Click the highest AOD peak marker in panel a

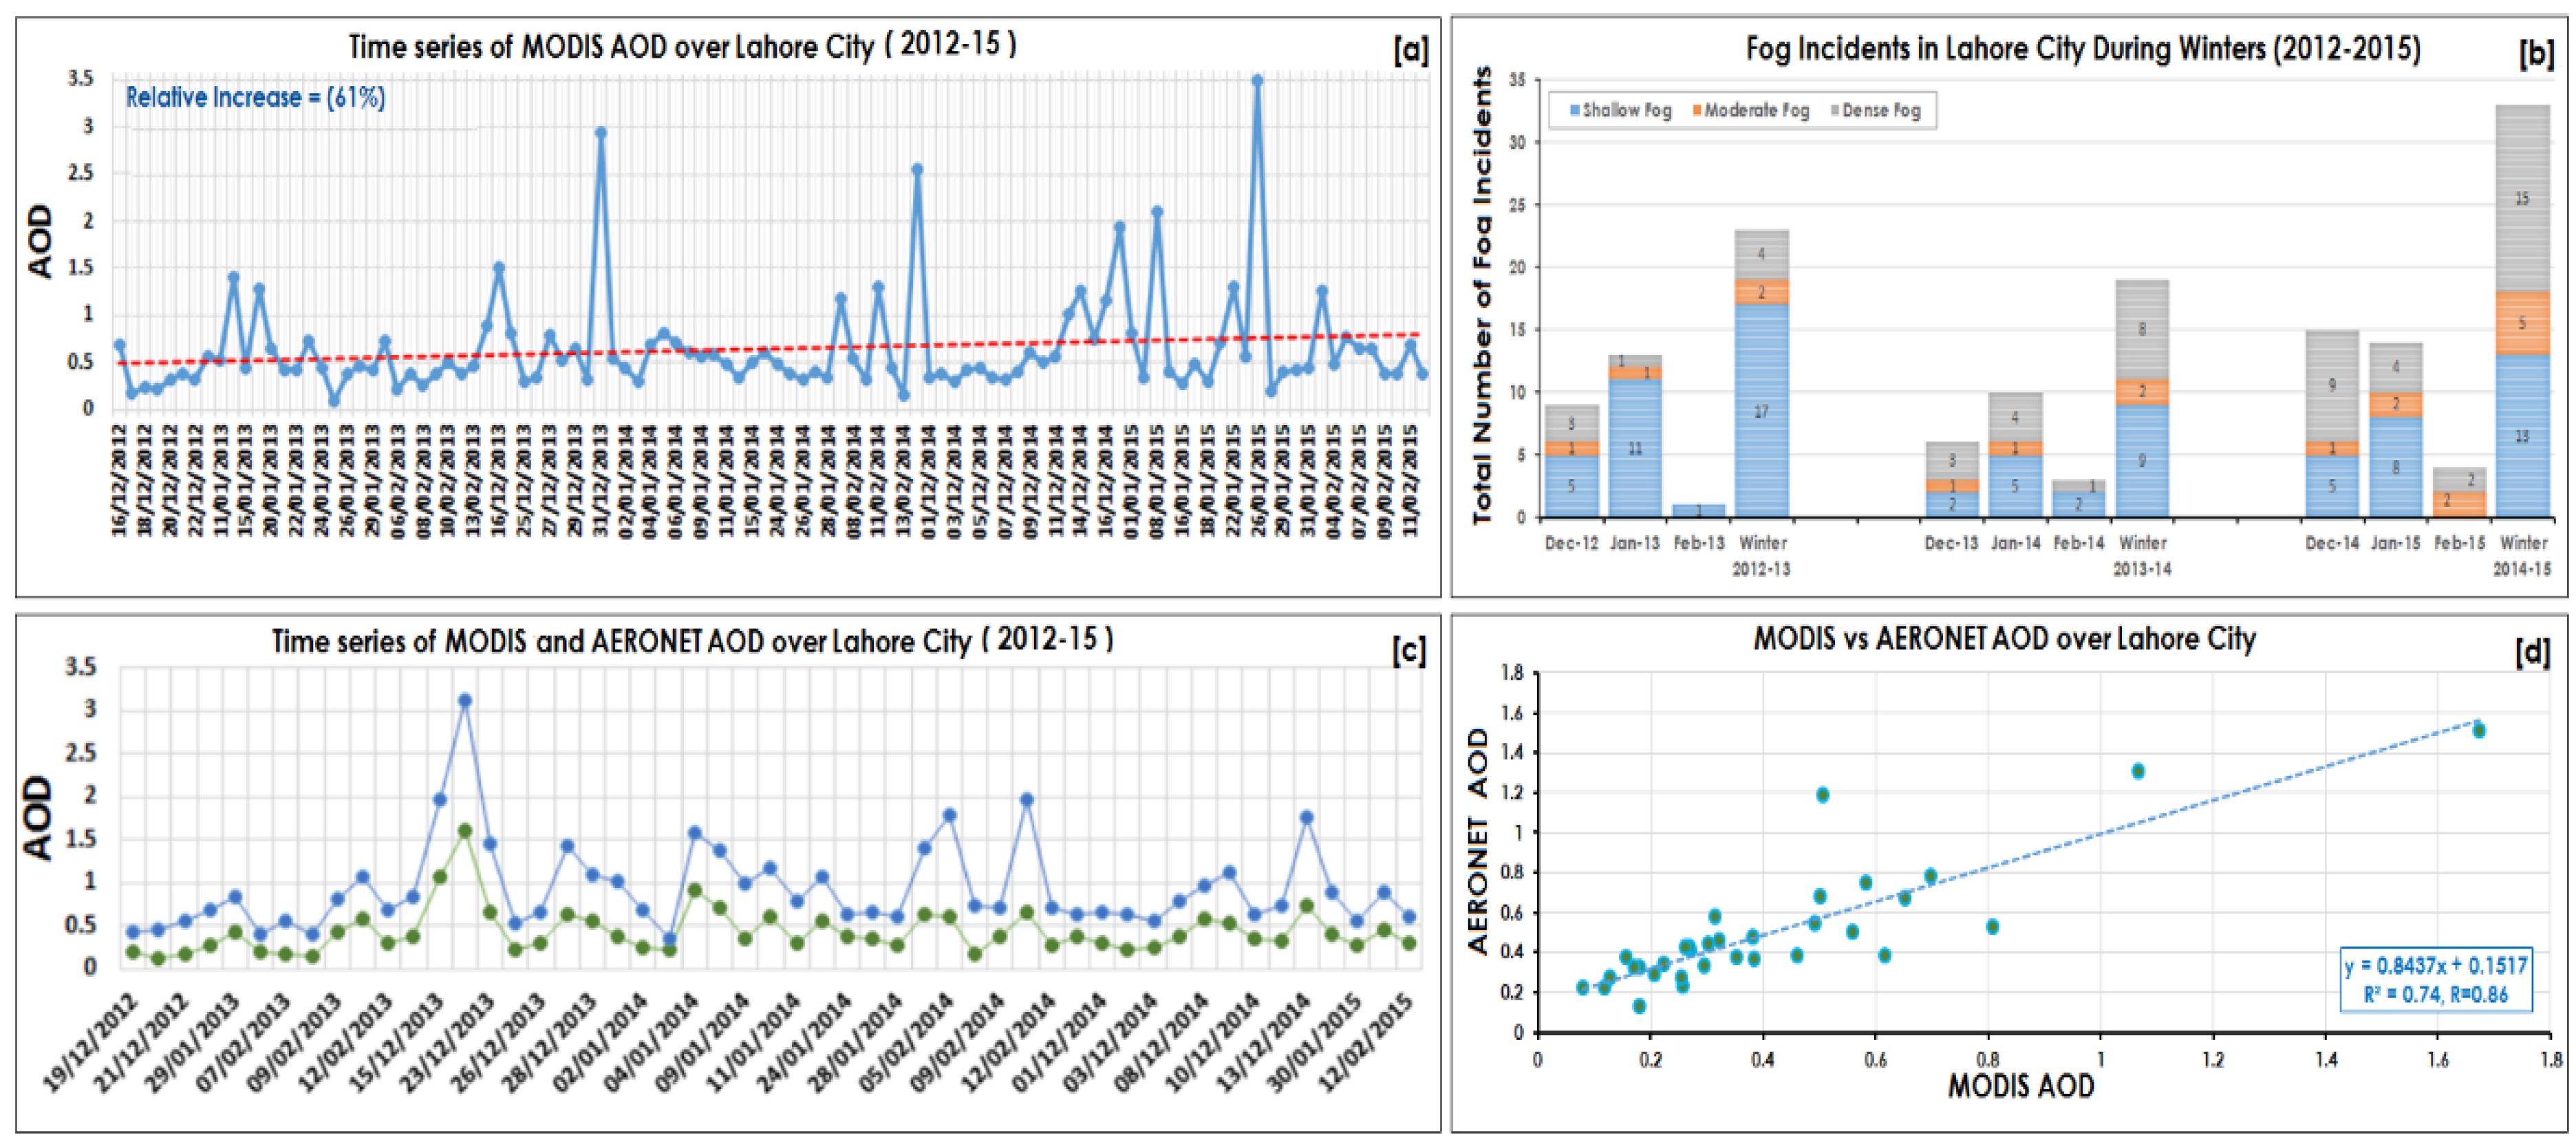(1257, 81)
